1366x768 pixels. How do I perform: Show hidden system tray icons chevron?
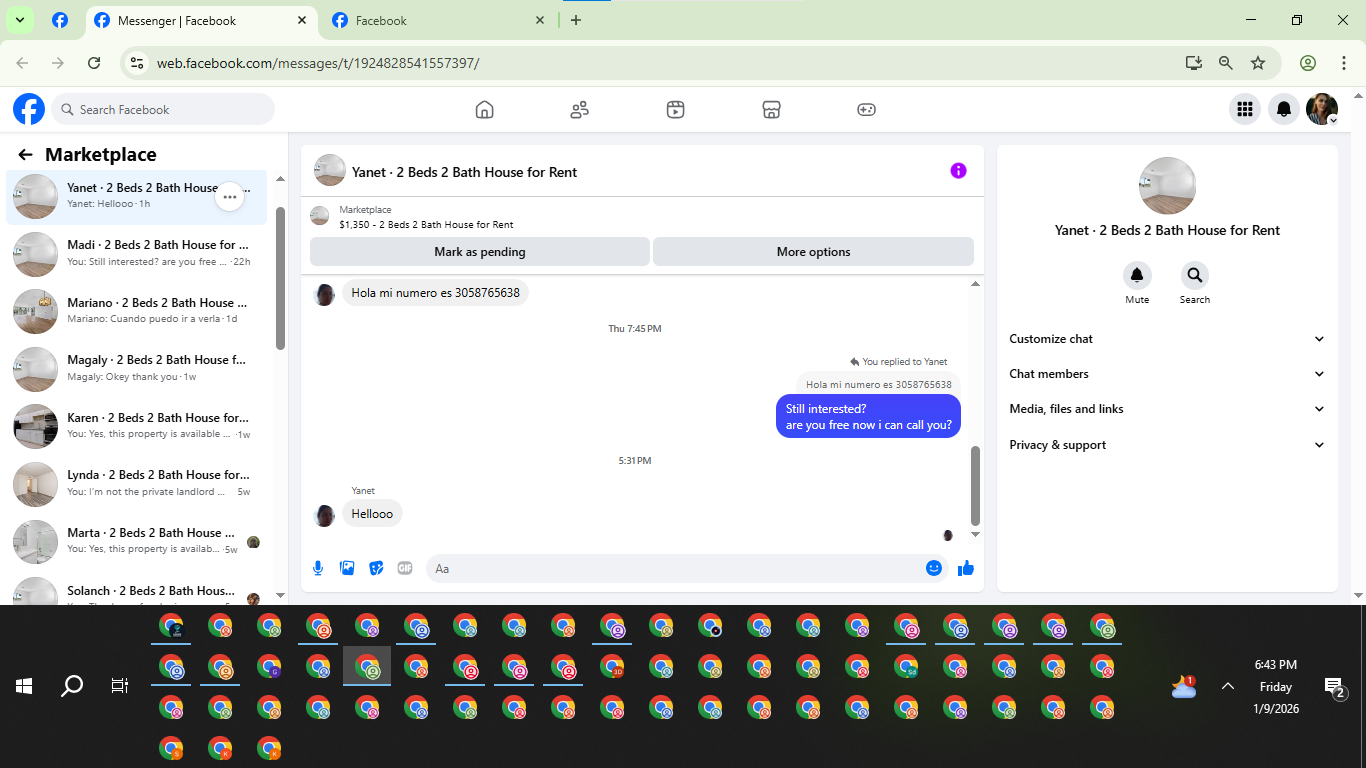tap(1228, 686)
